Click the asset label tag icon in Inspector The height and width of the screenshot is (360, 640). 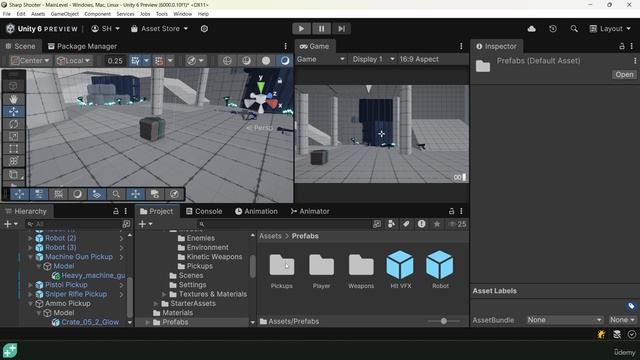pos(631,306)
